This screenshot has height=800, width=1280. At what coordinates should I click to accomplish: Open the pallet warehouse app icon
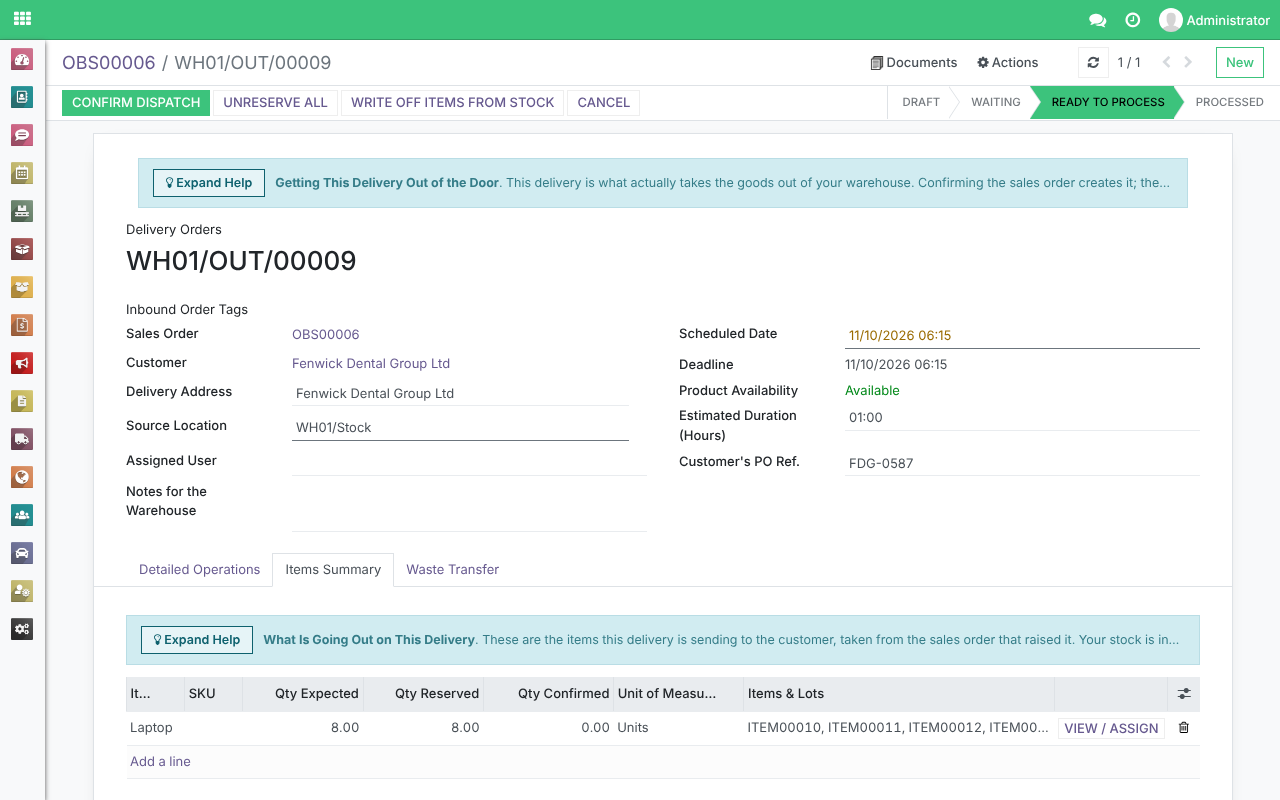pos(22,211)
